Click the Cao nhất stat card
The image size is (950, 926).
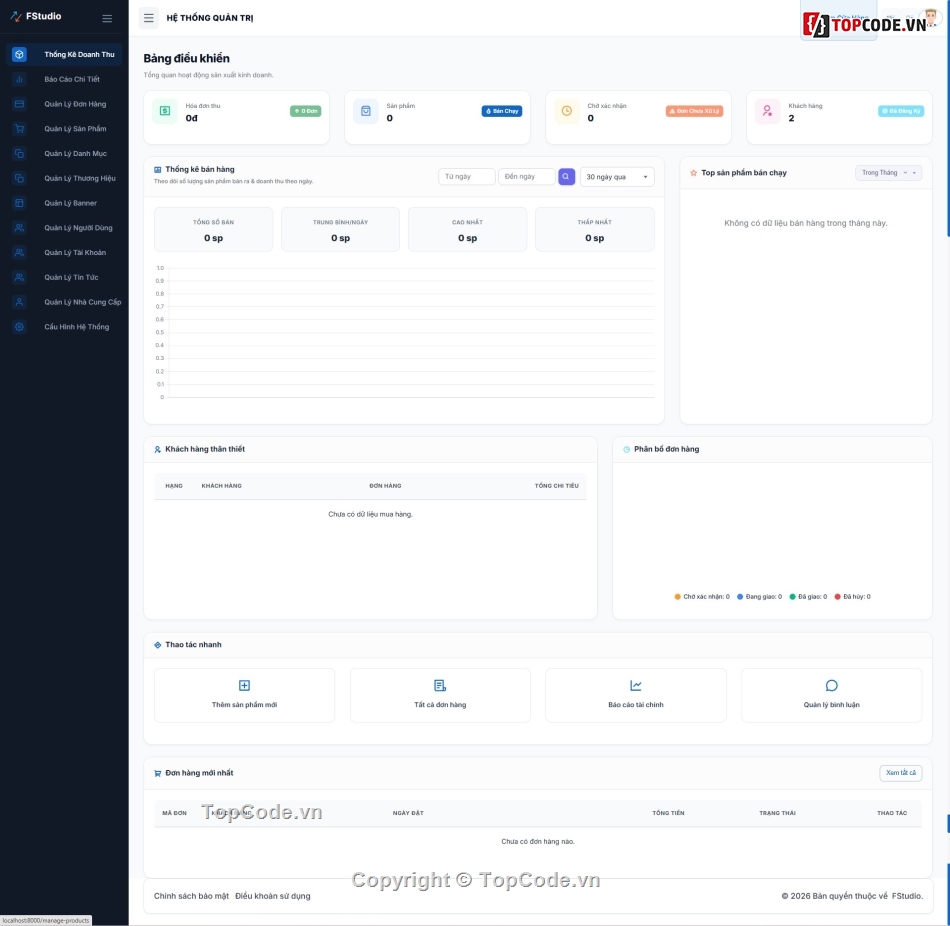coord(468,230)
